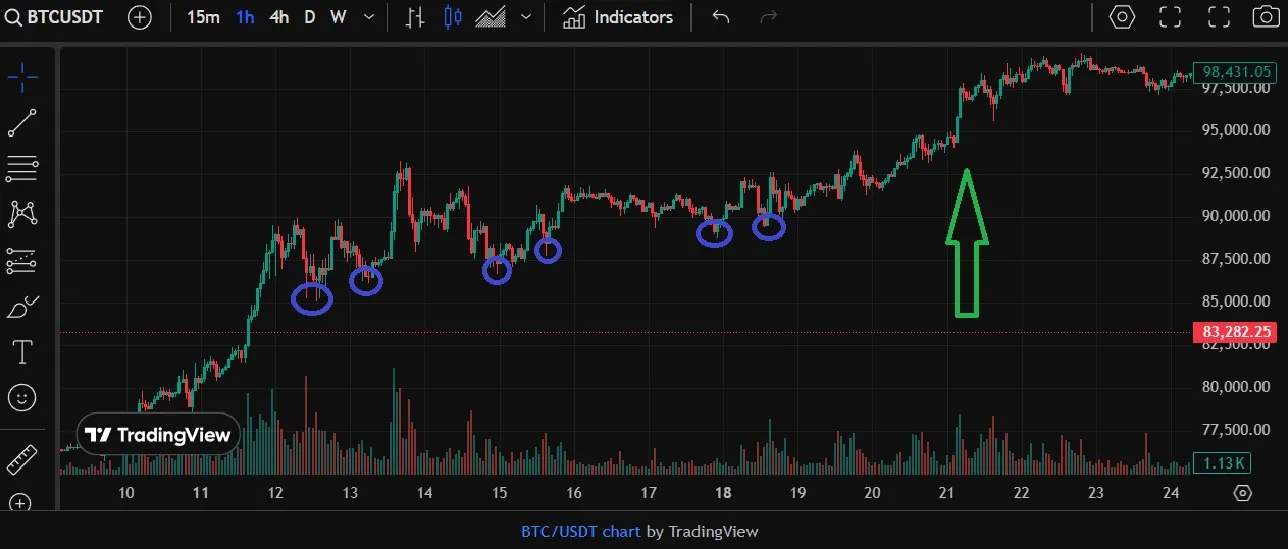Open the Indicators panel
1288x549 pixels.
point(617,17)
